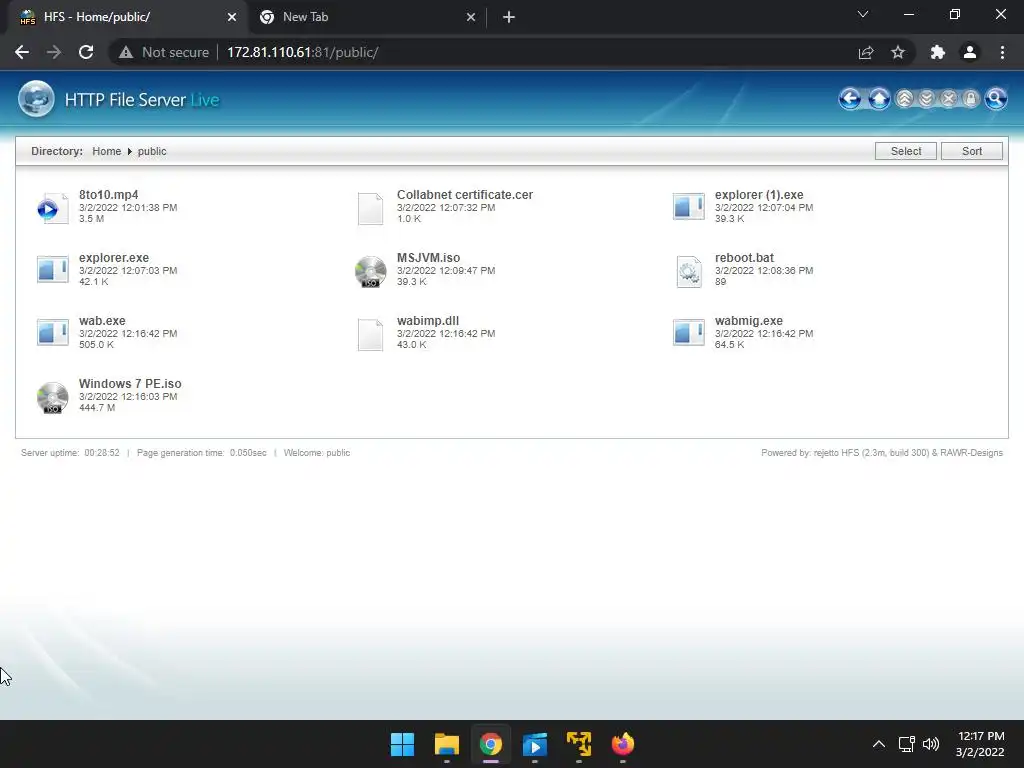Download the MSJVM.iso link
This screenshot has width=1024, height=768.
(428, 257)
